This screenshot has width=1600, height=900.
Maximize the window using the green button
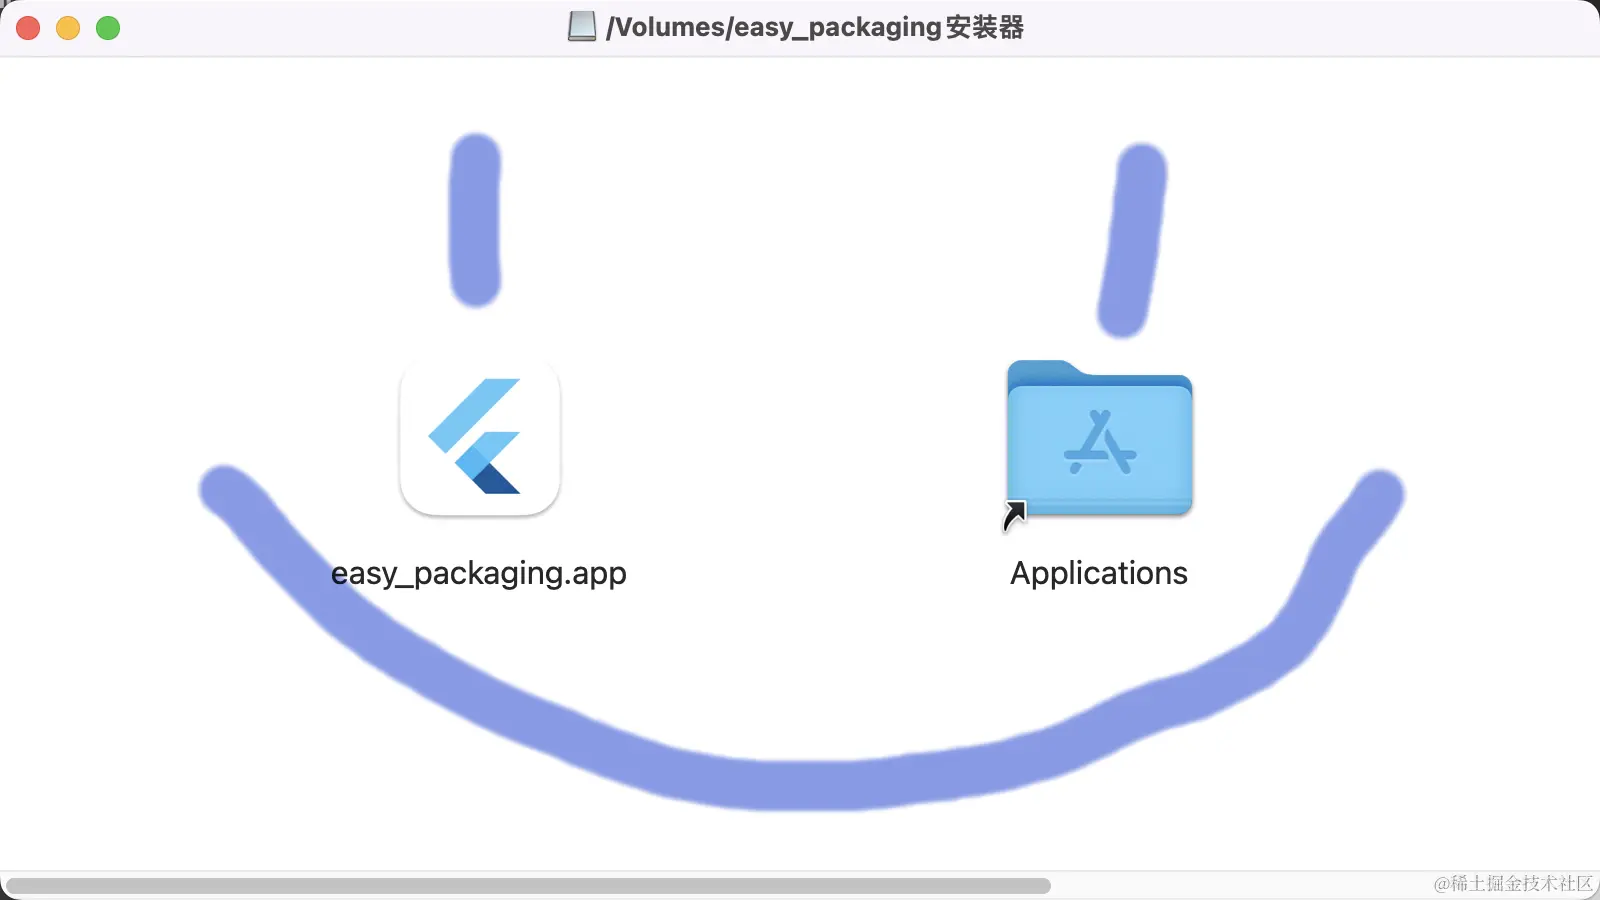[x=108, y=28]
